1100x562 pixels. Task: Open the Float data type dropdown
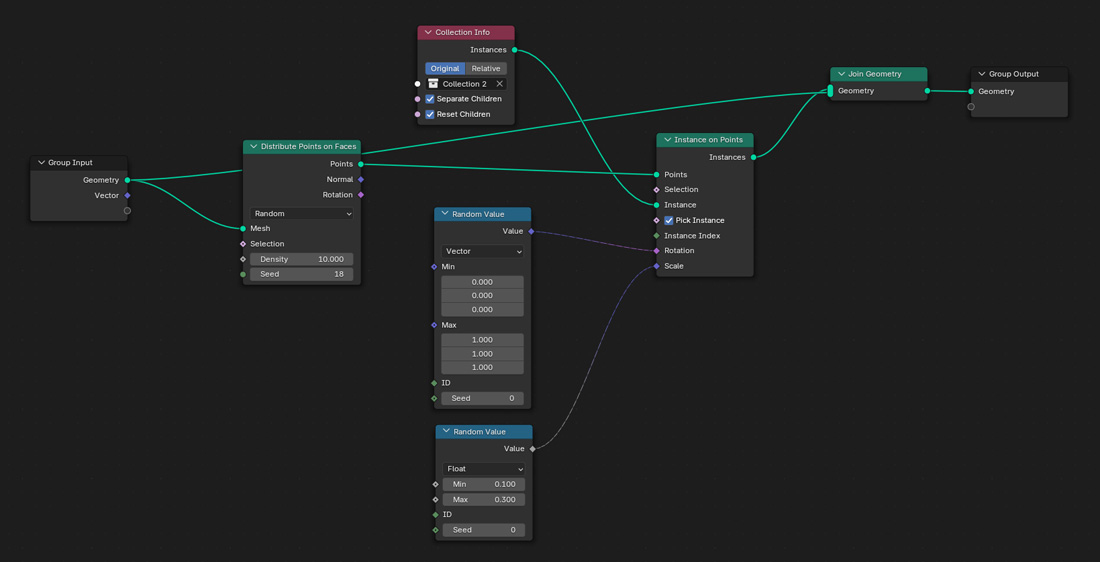coord(484,469)
